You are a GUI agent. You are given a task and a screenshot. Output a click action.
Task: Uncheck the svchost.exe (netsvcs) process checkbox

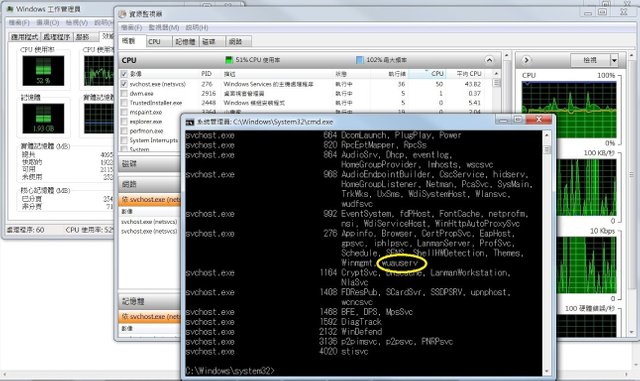click(x=124, y=84)
